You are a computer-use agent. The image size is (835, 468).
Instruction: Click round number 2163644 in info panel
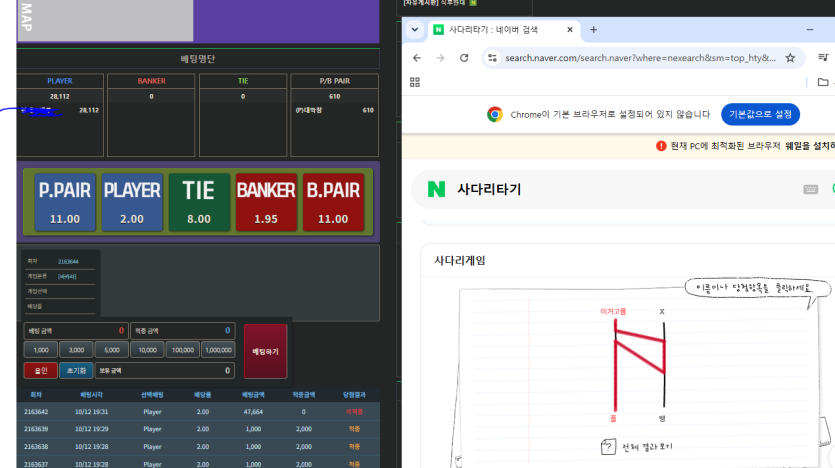pos(68,261)
